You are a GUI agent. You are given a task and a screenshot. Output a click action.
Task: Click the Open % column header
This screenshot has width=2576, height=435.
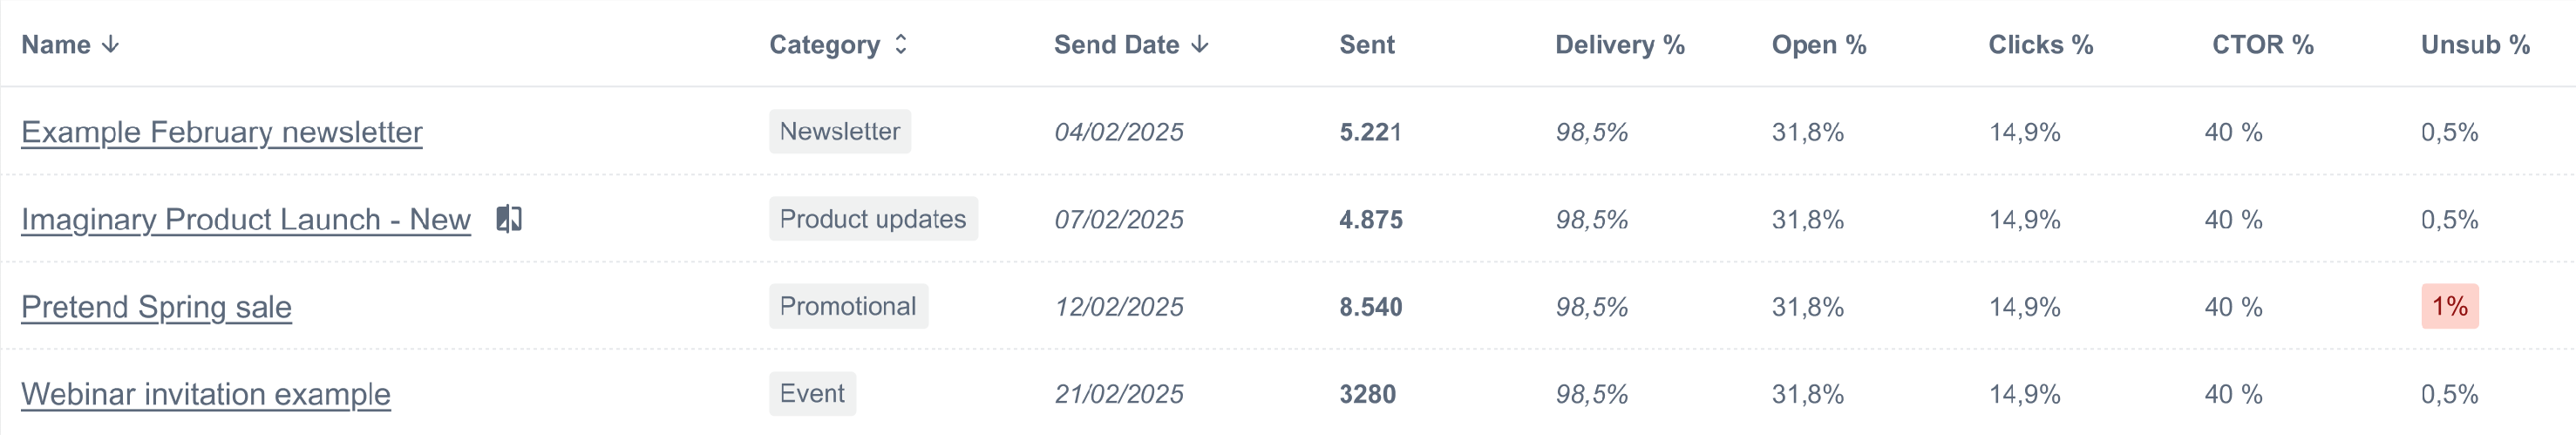(1819, 45)
